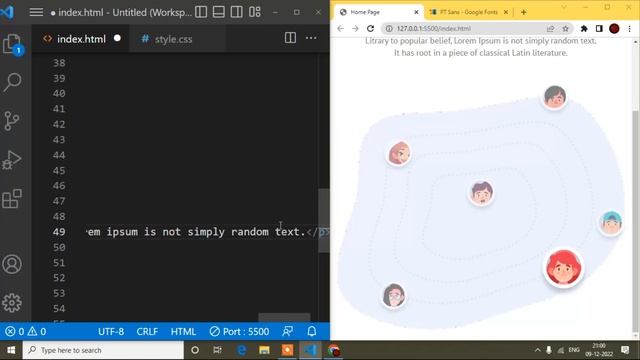Open Microsoft Edge from taskbar
640x360 pixels.
click(242, 350)
